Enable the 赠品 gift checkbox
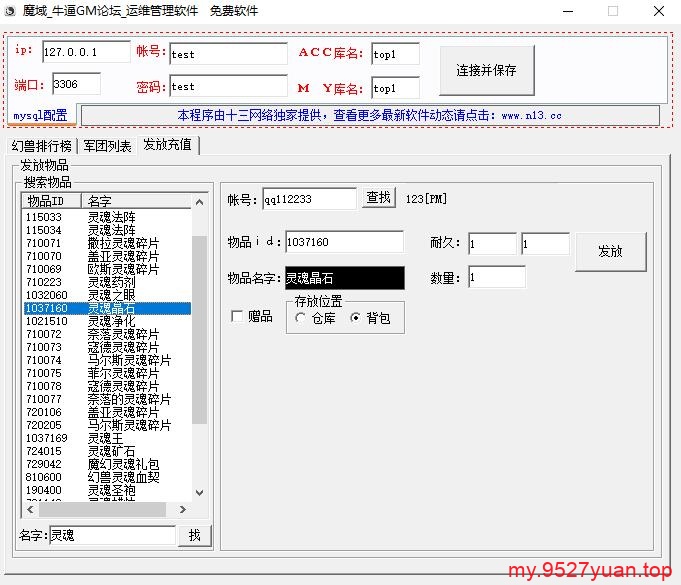This screenshot has height=585, width=681. [x=237, y=316]
